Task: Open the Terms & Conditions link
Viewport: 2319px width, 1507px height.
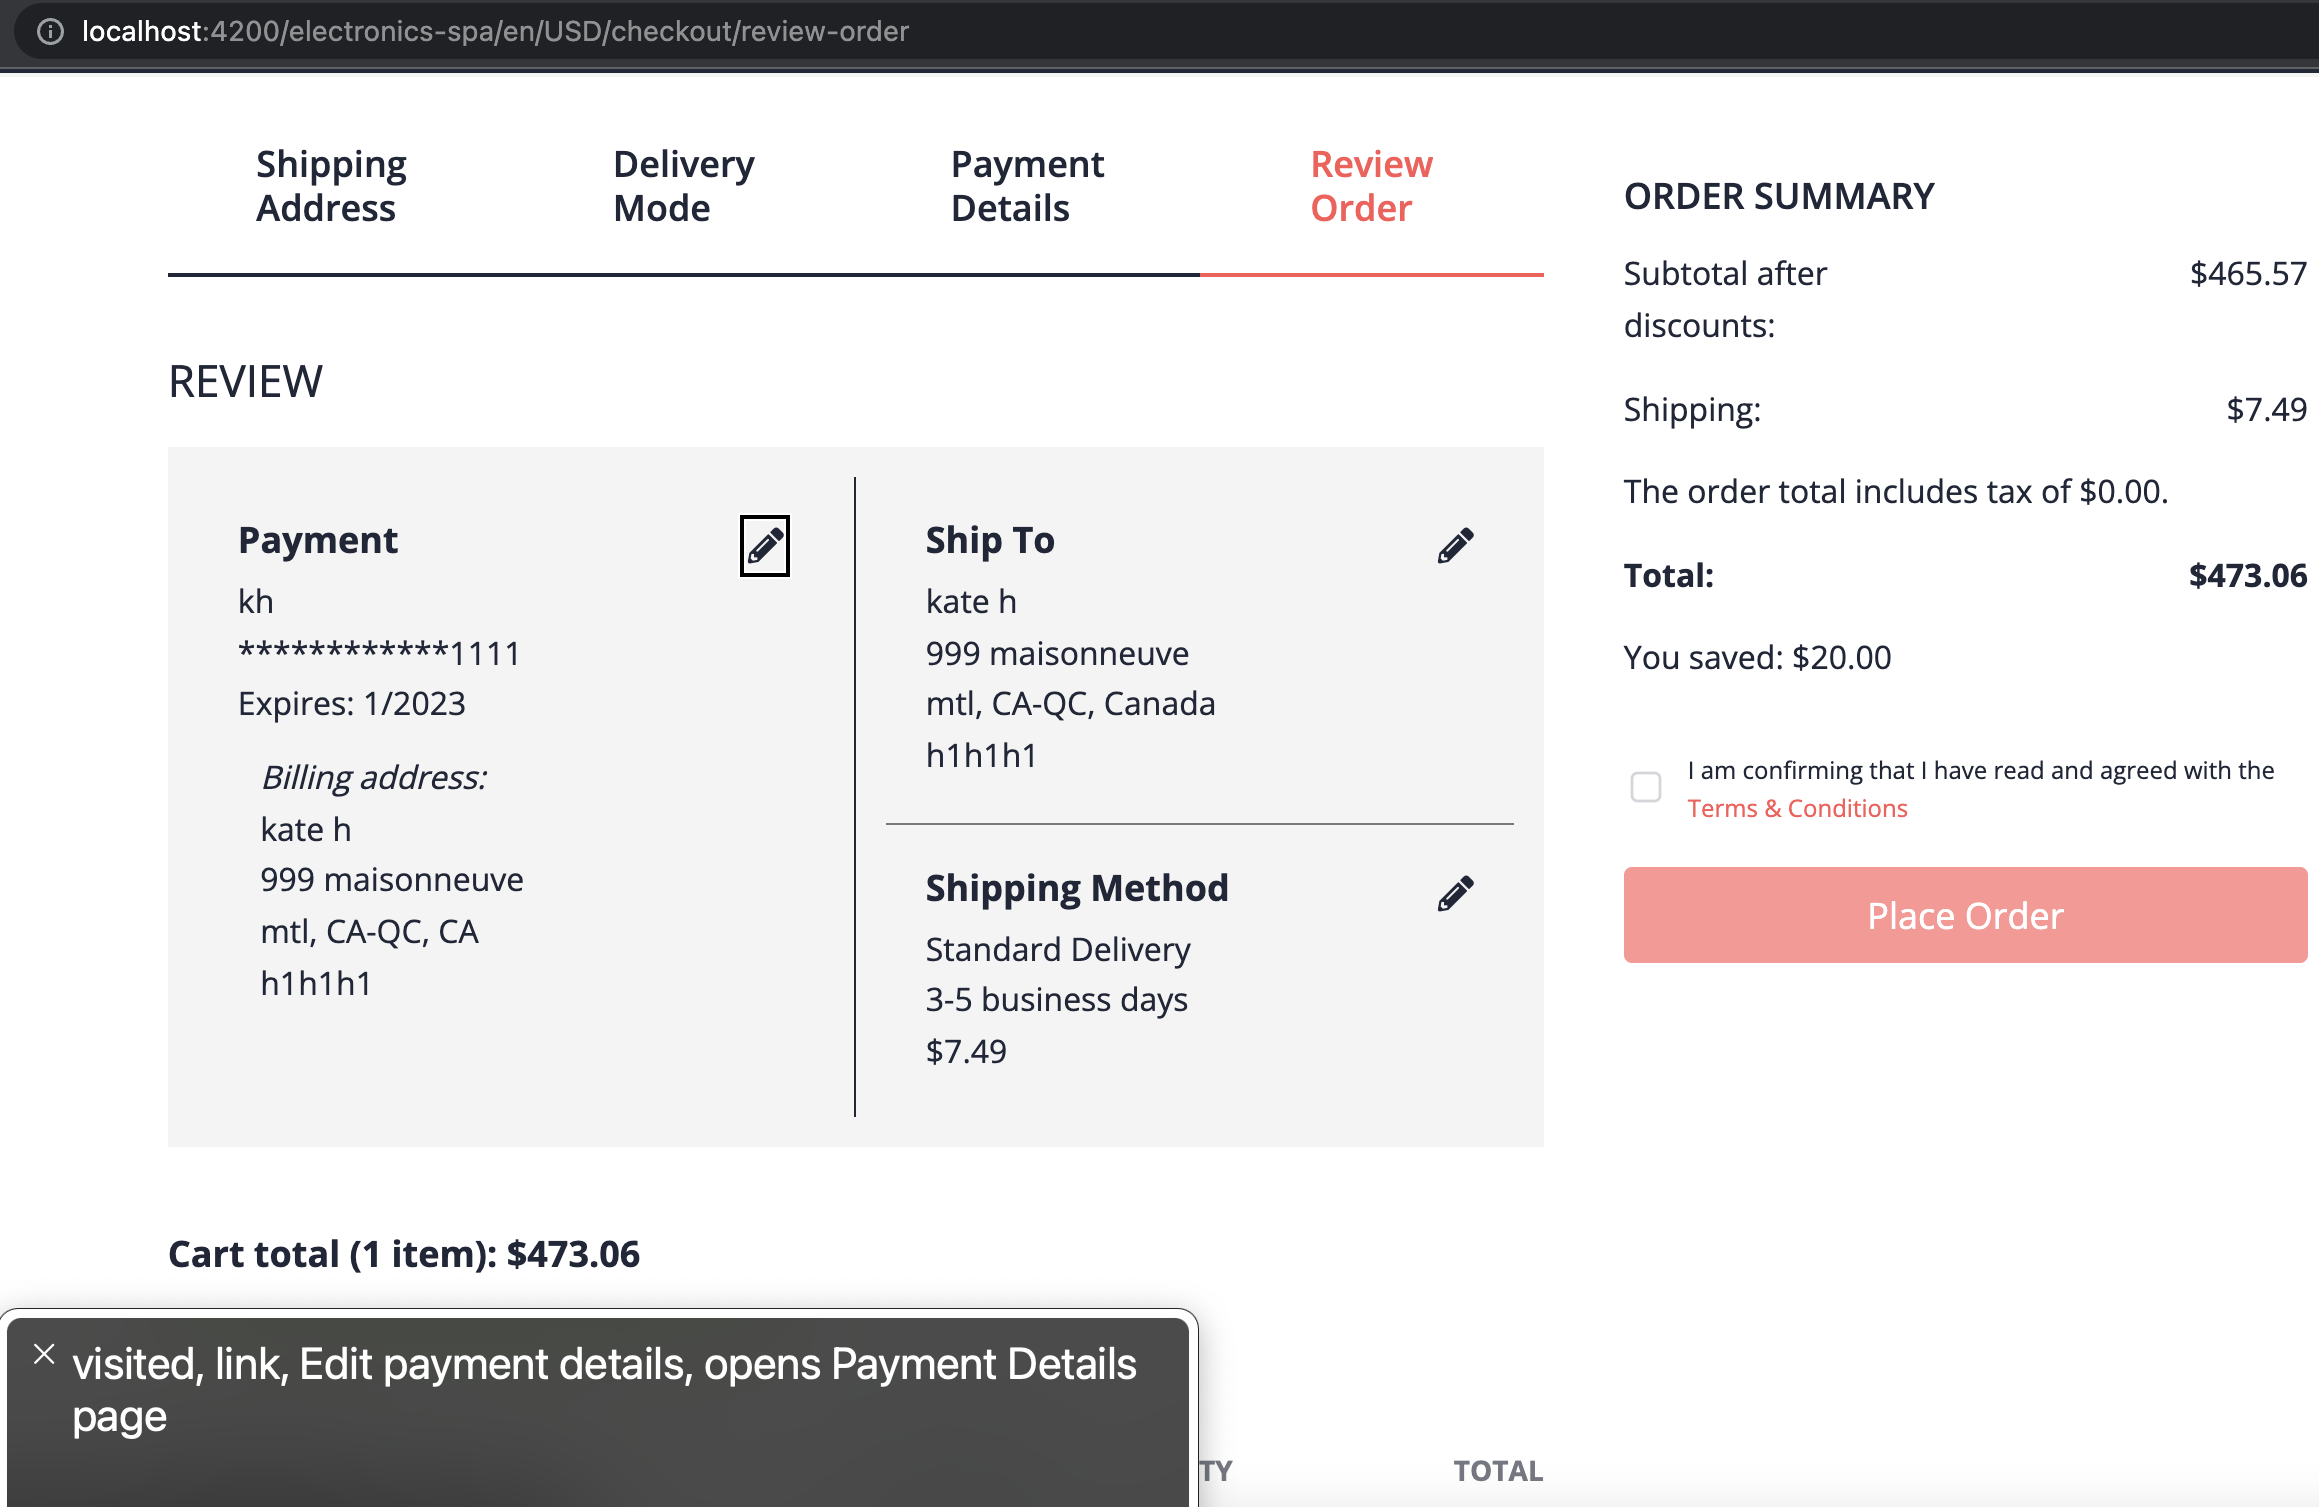Action: pos(1796,808)
